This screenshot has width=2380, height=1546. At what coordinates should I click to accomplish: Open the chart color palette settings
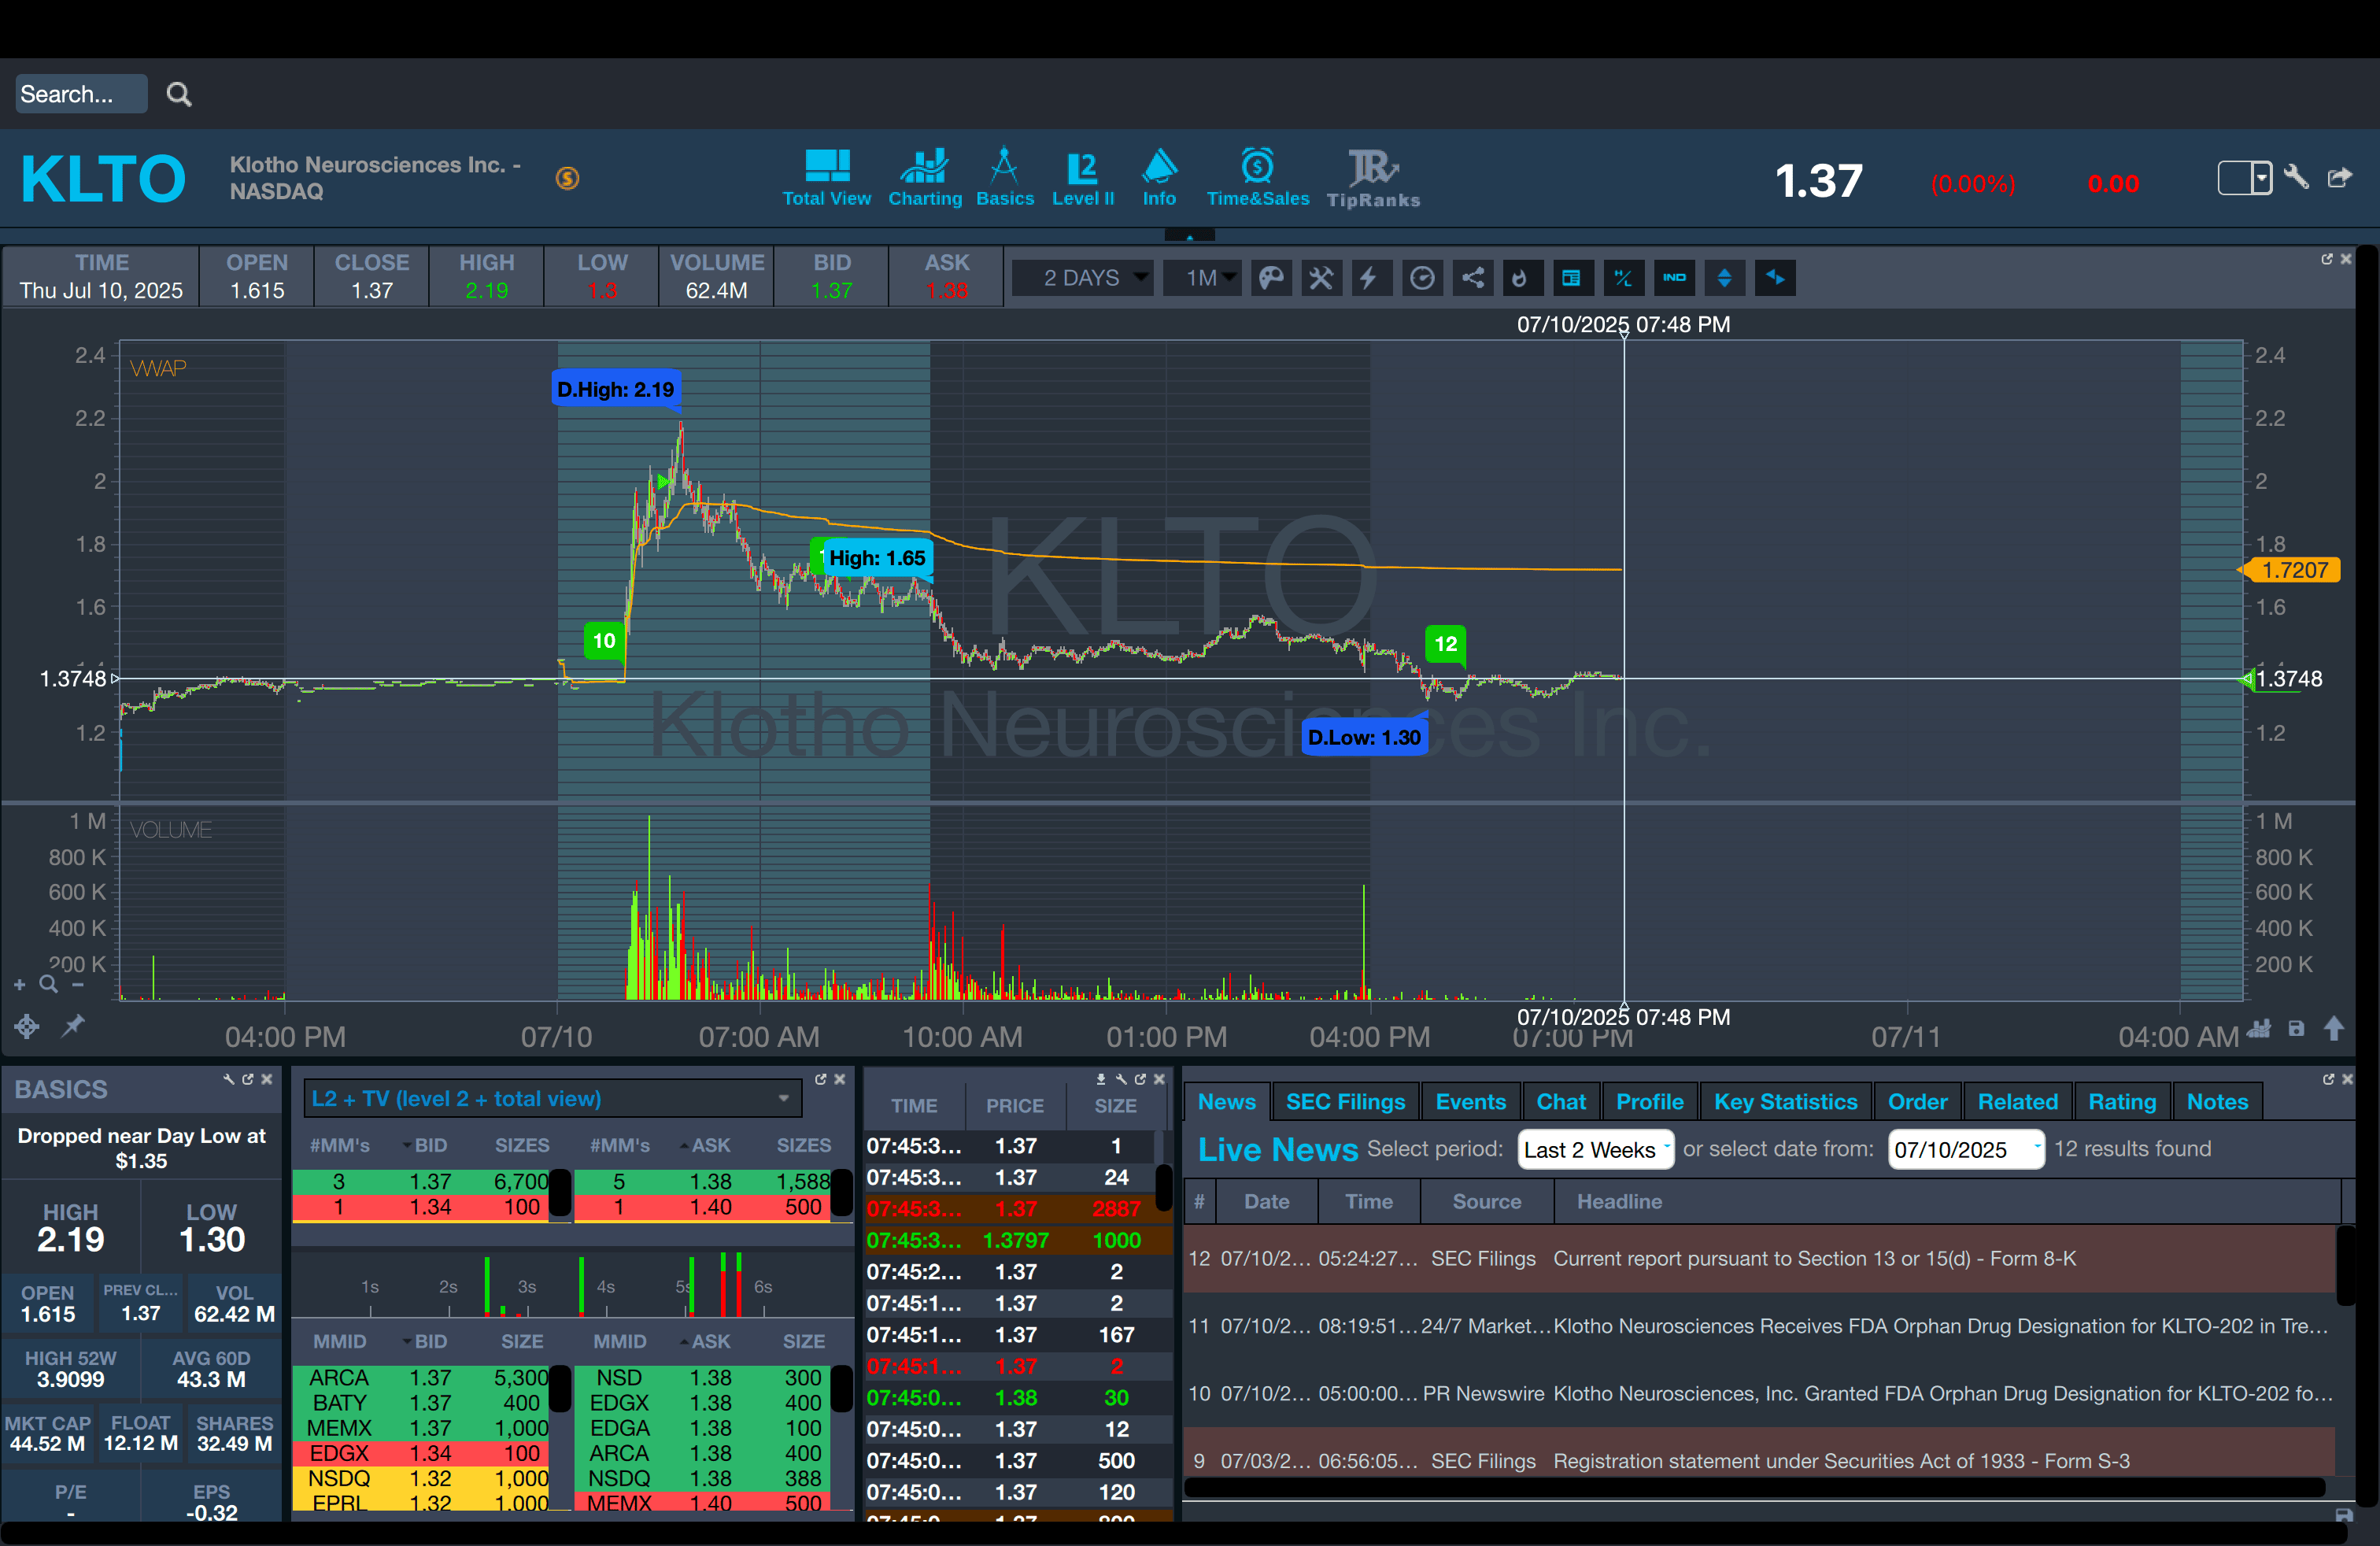[1271, 278]
